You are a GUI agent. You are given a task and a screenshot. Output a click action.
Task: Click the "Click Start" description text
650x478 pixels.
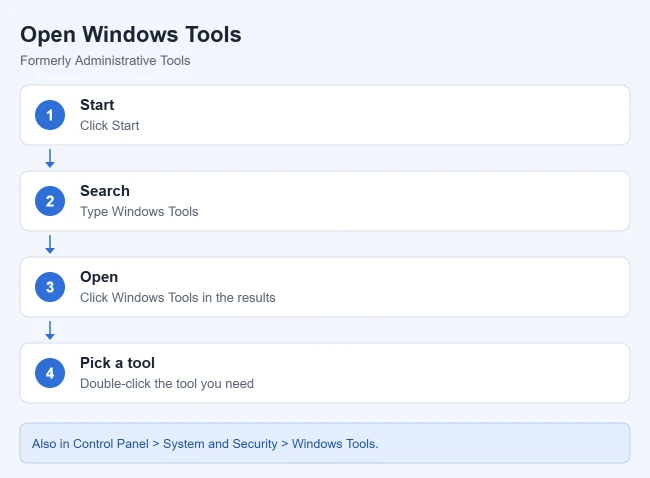pos(109,126)
